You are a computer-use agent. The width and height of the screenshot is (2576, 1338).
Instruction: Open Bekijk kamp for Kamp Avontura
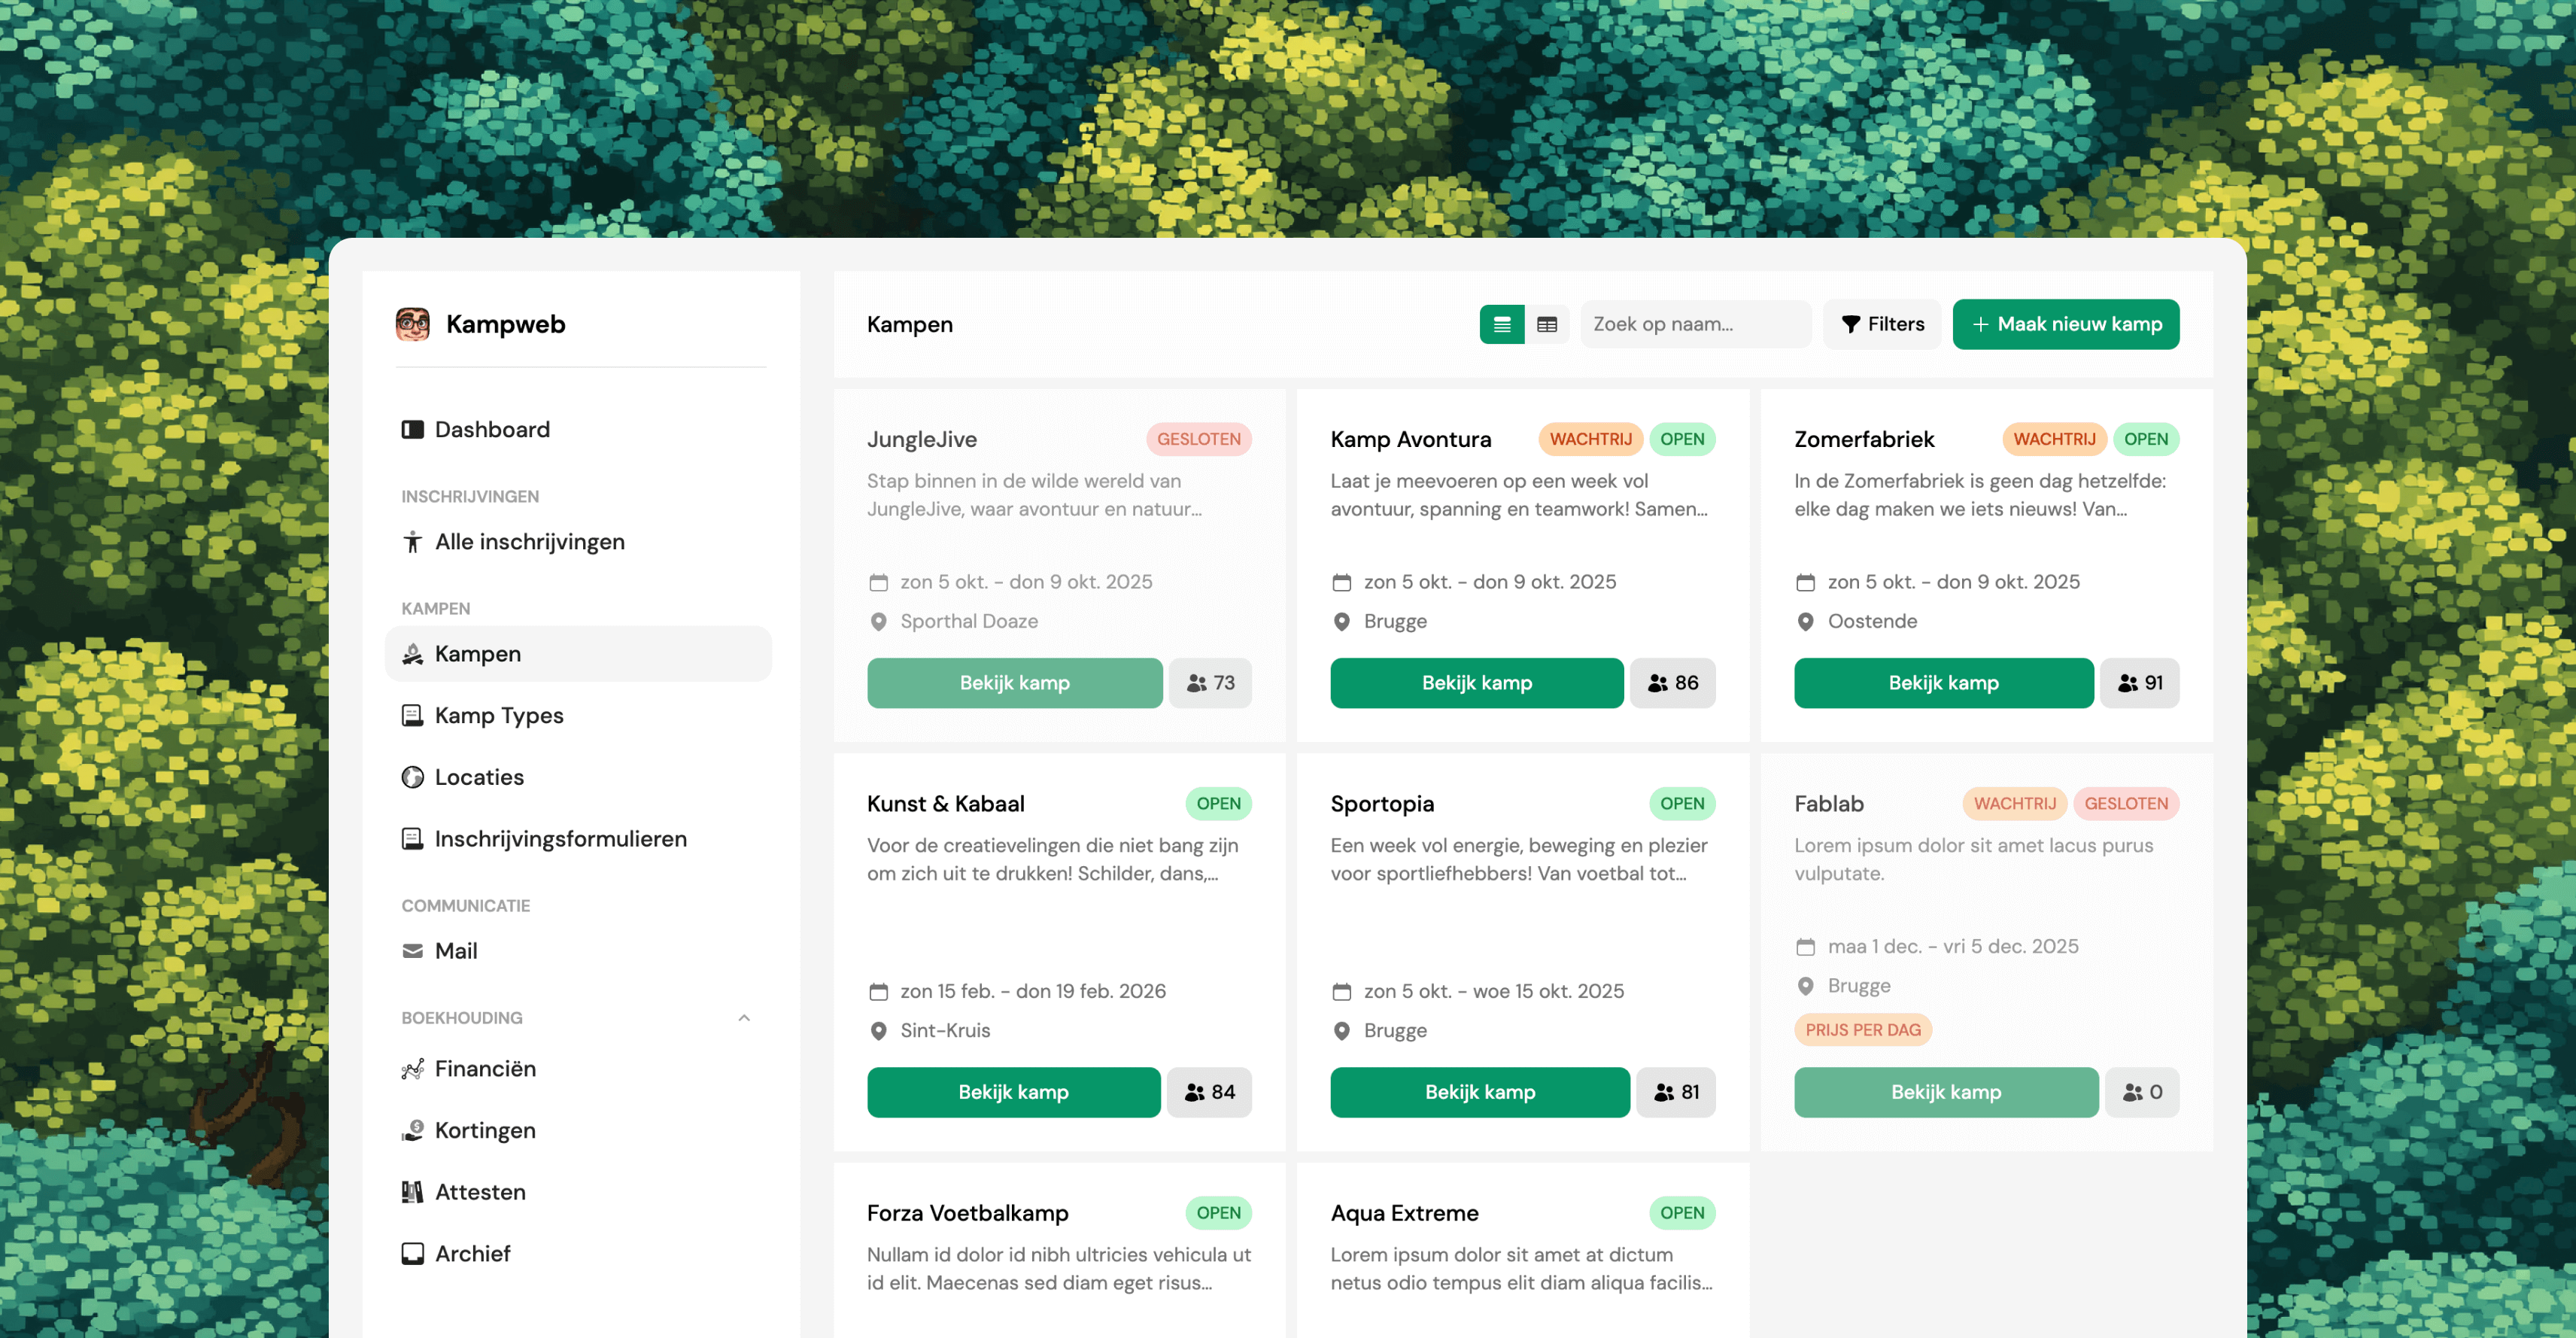point(1476,683)
